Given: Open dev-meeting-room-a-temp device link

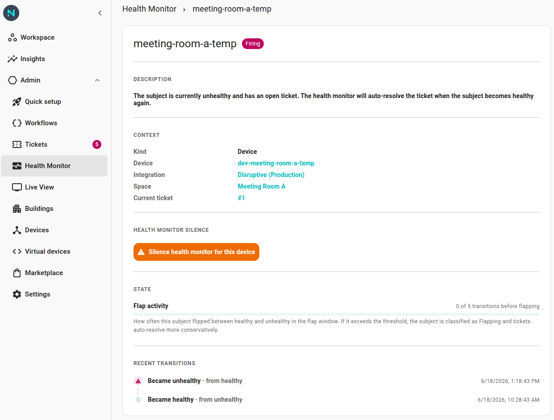Looking at the screenshot, I should tap(276, 163).
